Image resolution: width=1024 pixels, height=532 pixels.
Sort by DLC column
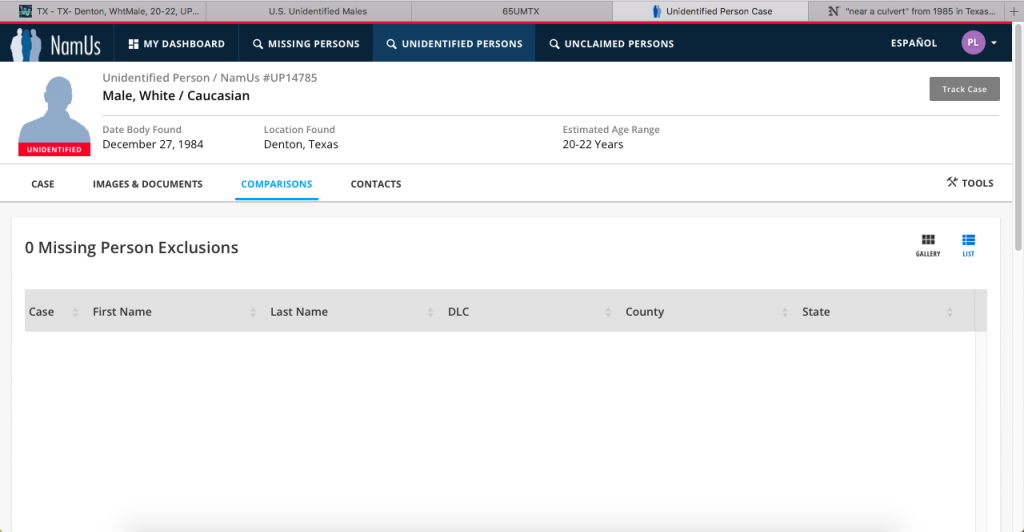458,312
